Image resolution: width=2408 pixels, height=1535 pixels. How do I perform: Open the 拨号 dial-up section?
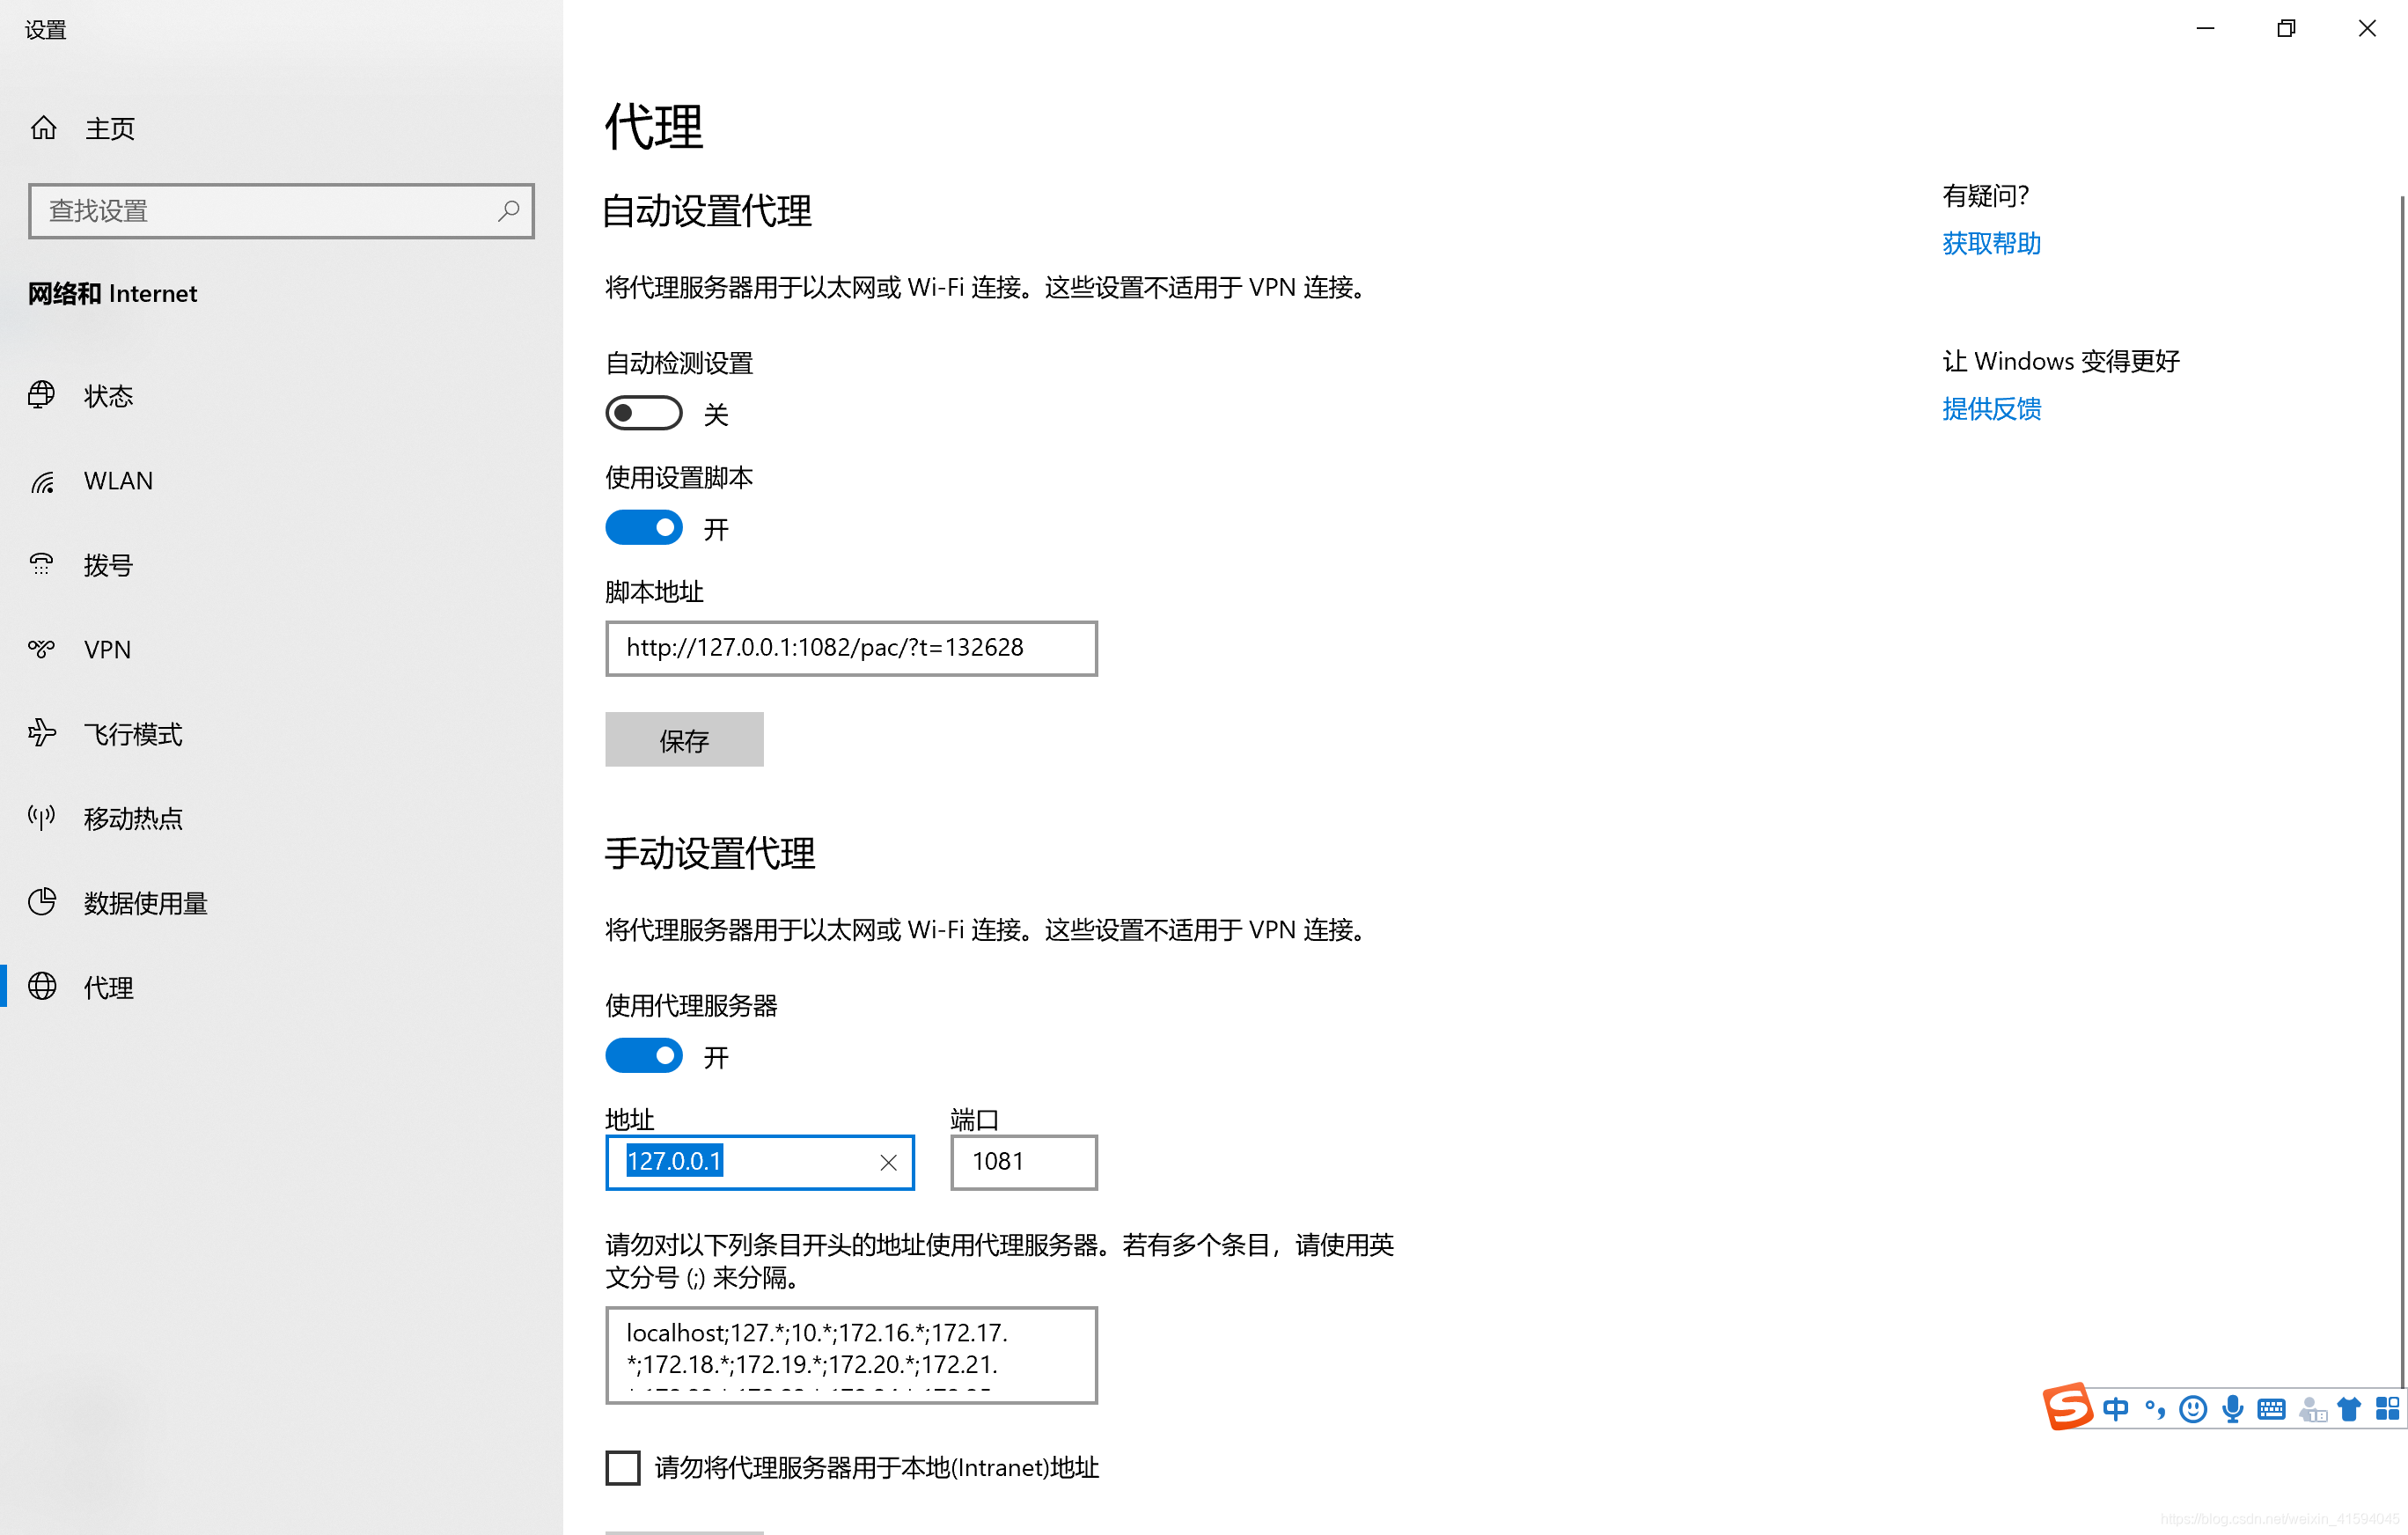coord(108,565)
